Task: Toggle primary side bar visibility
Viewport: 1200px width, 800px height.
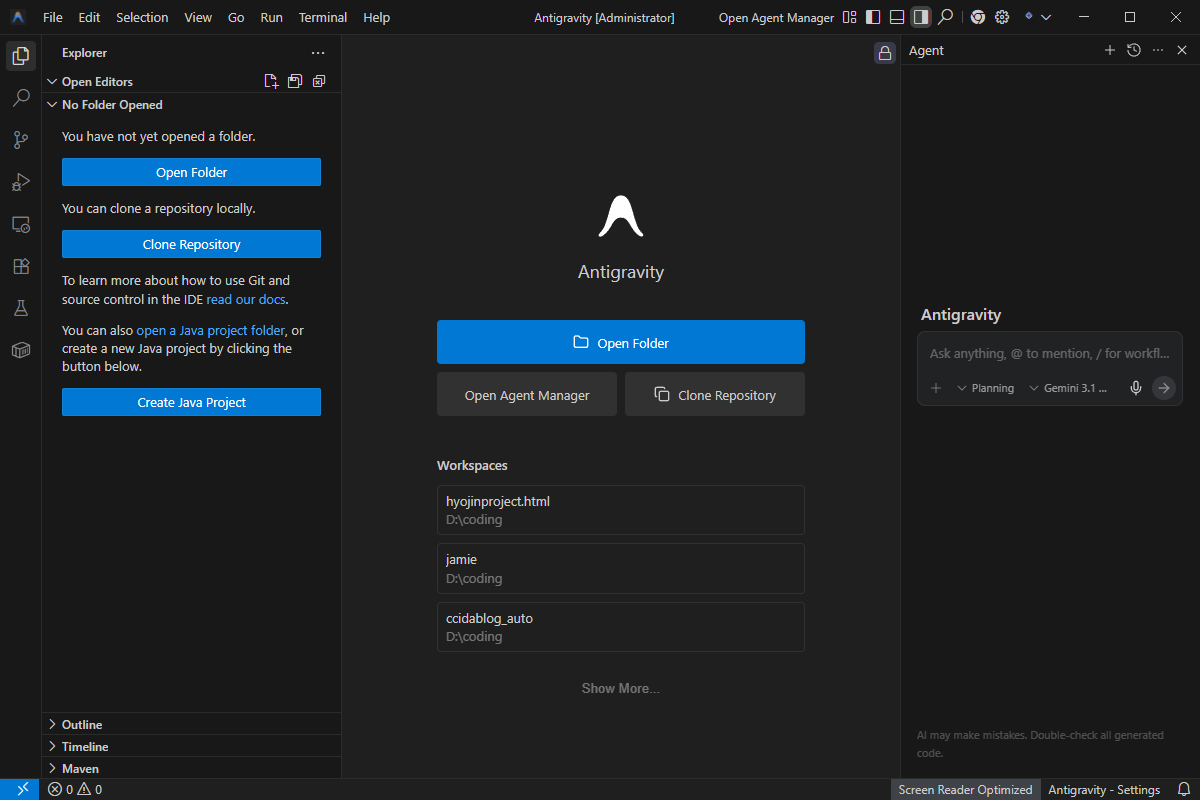Action: 873,17
